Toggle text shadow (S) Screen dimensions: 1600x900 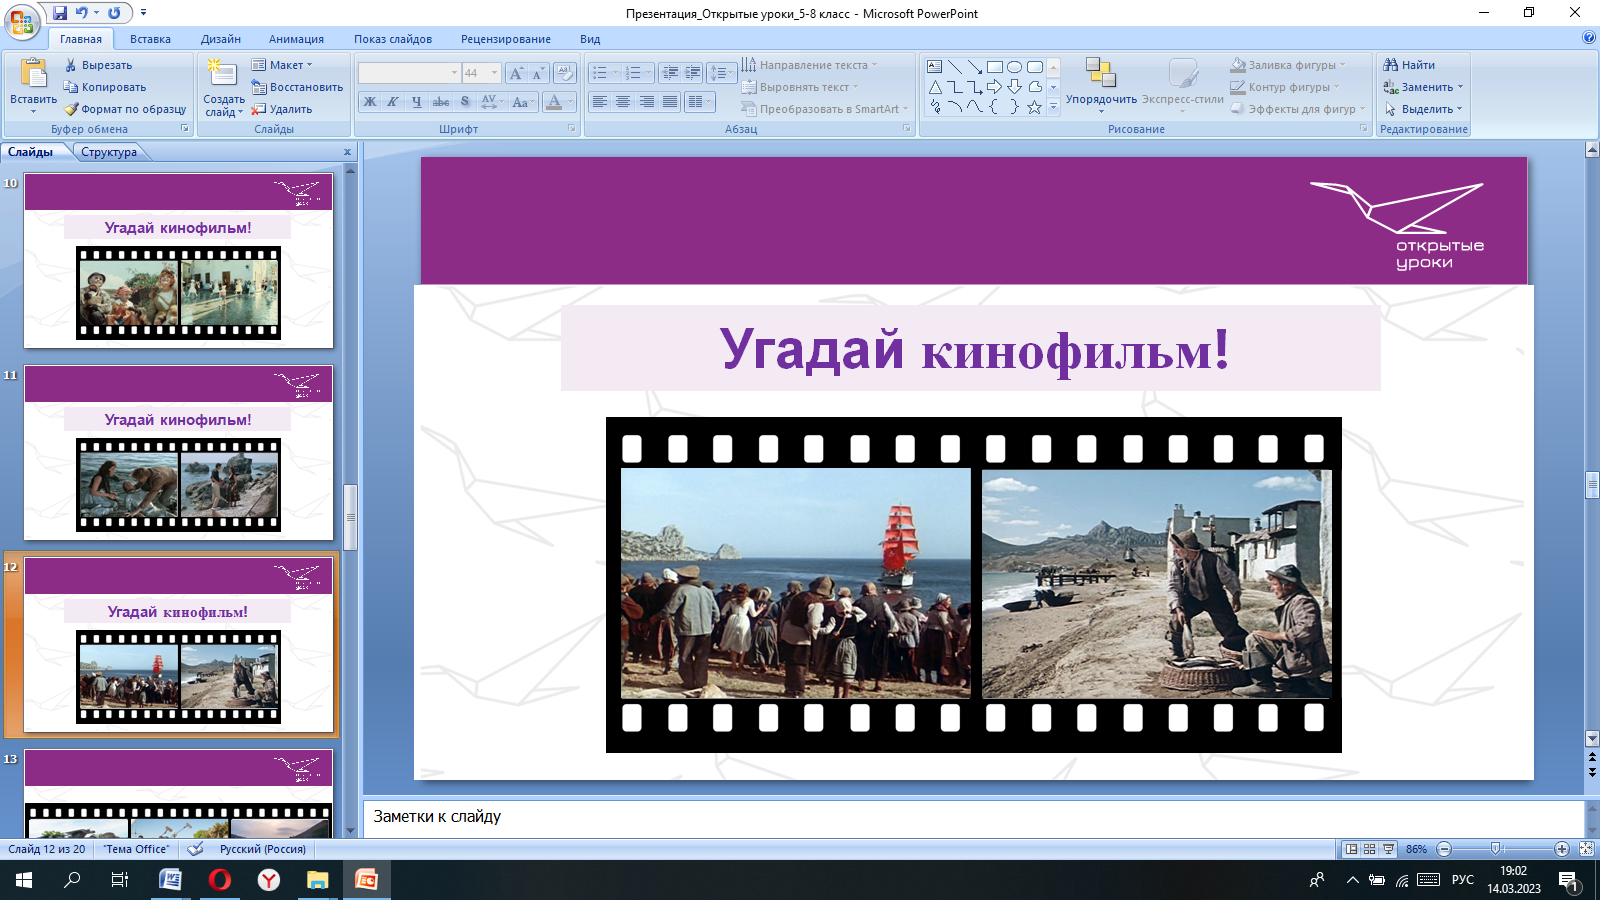pos(465,102)
